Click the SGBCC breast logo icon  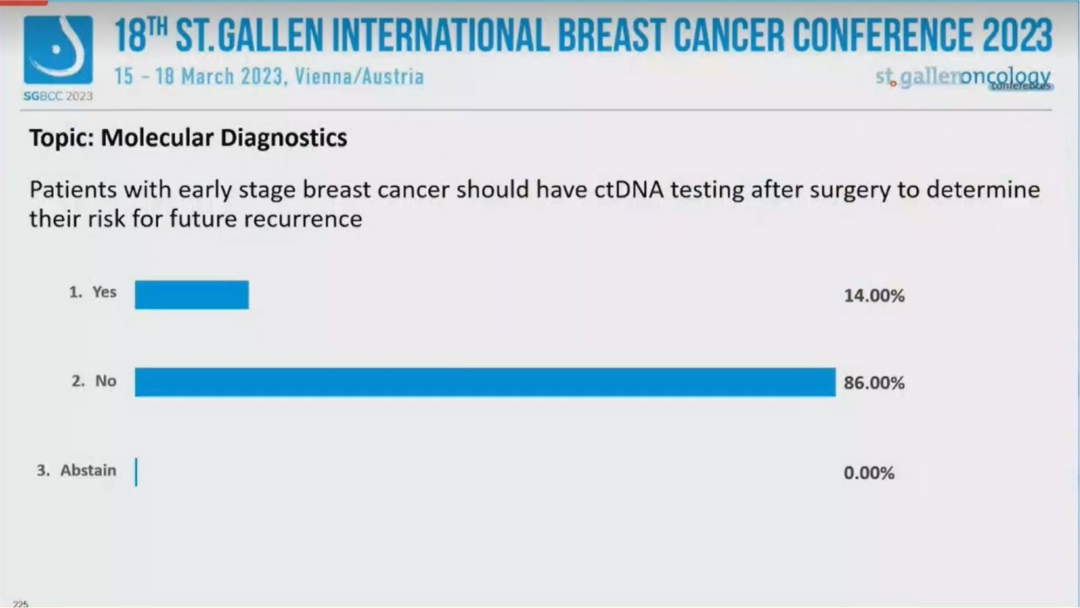click(x=58, y=50)
